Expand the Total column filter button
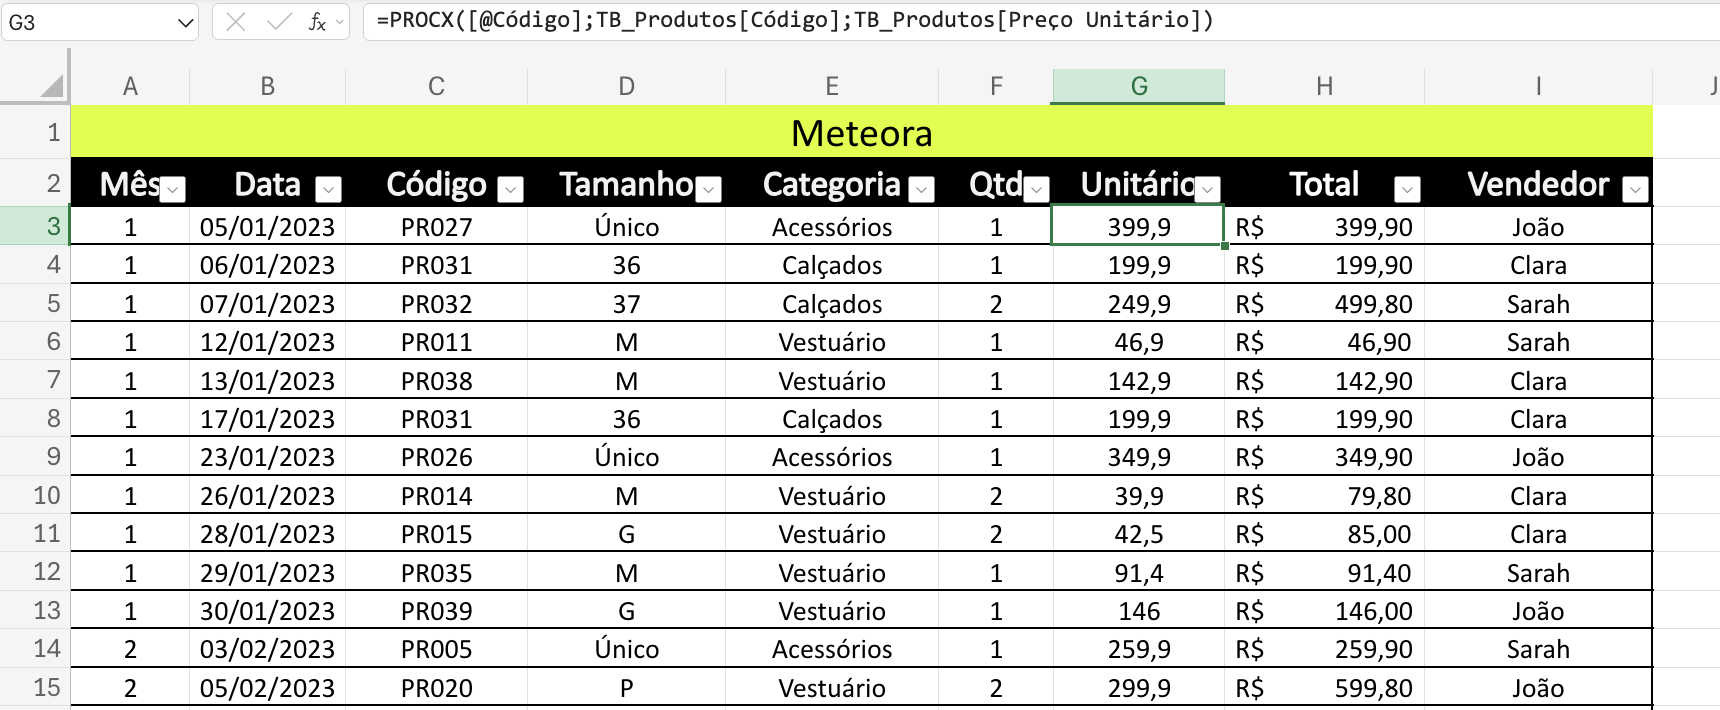1720x710 pixels. click(1407, 189)
